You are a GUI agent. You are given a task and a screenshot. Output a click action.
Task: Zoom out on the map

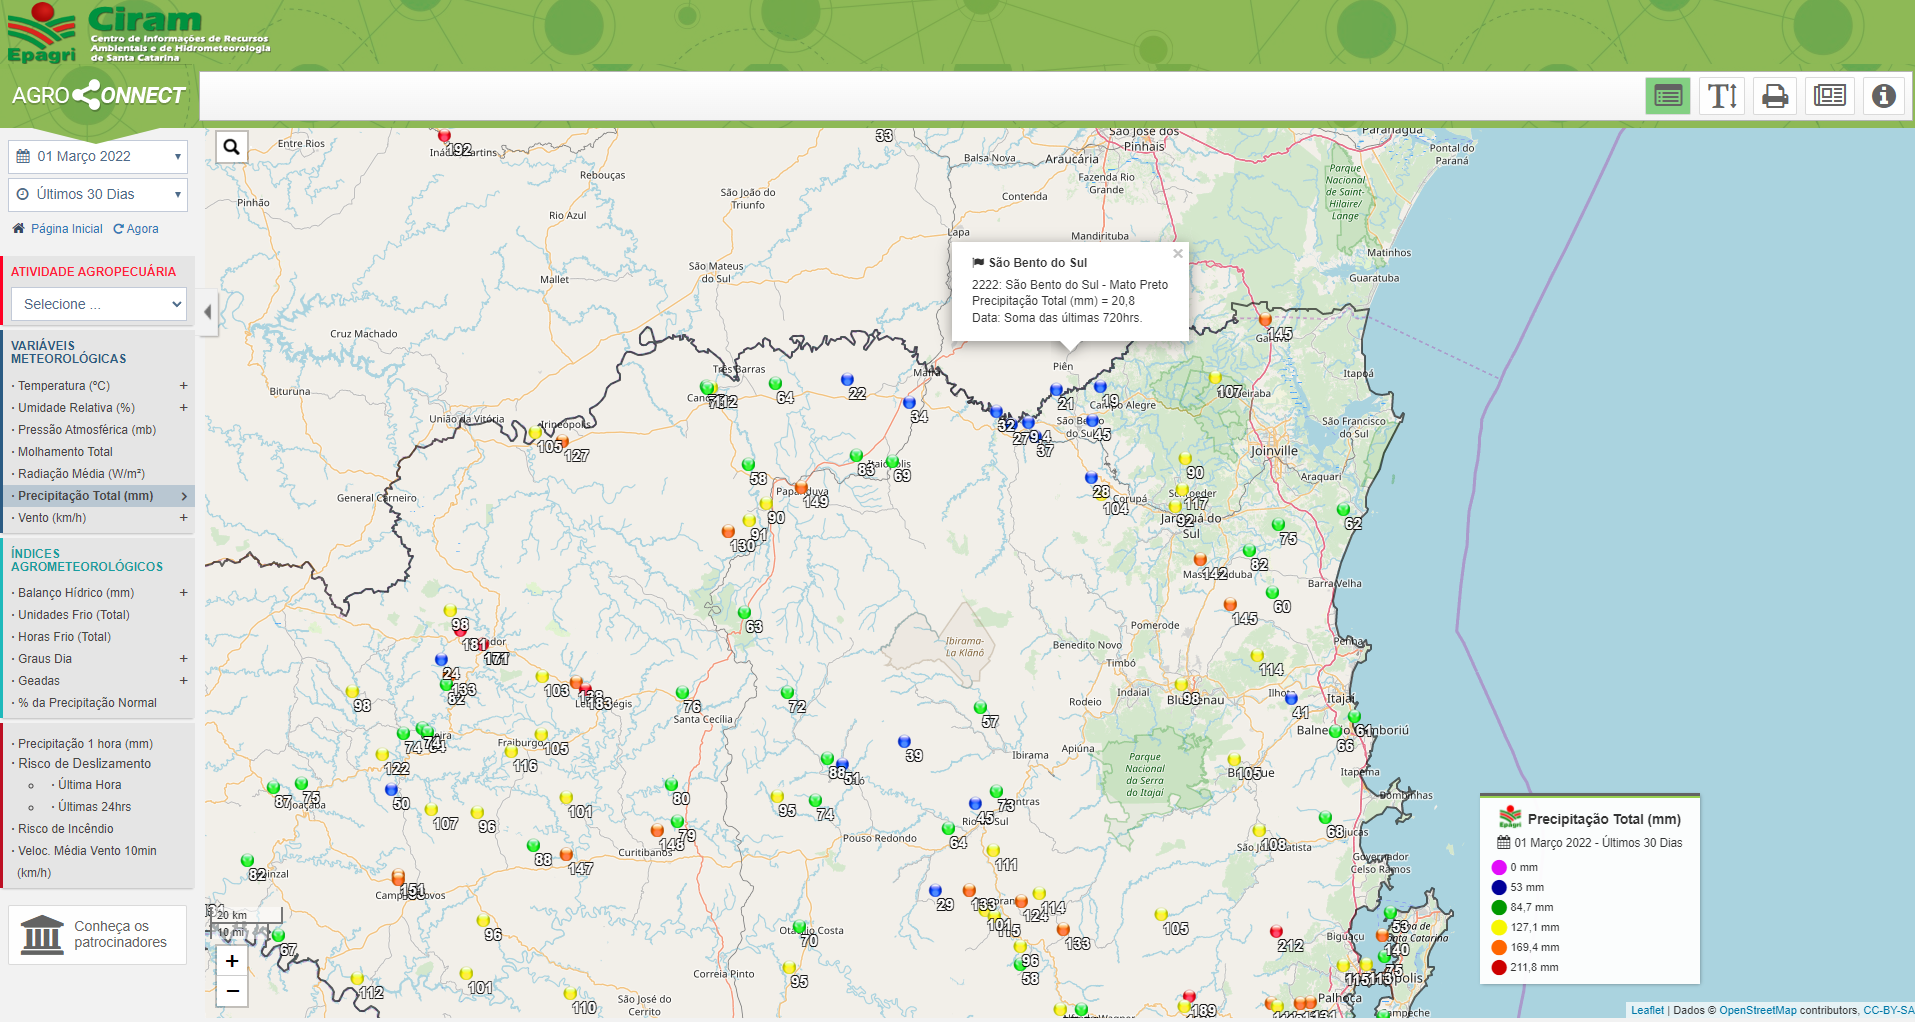[x=232, y=991]
